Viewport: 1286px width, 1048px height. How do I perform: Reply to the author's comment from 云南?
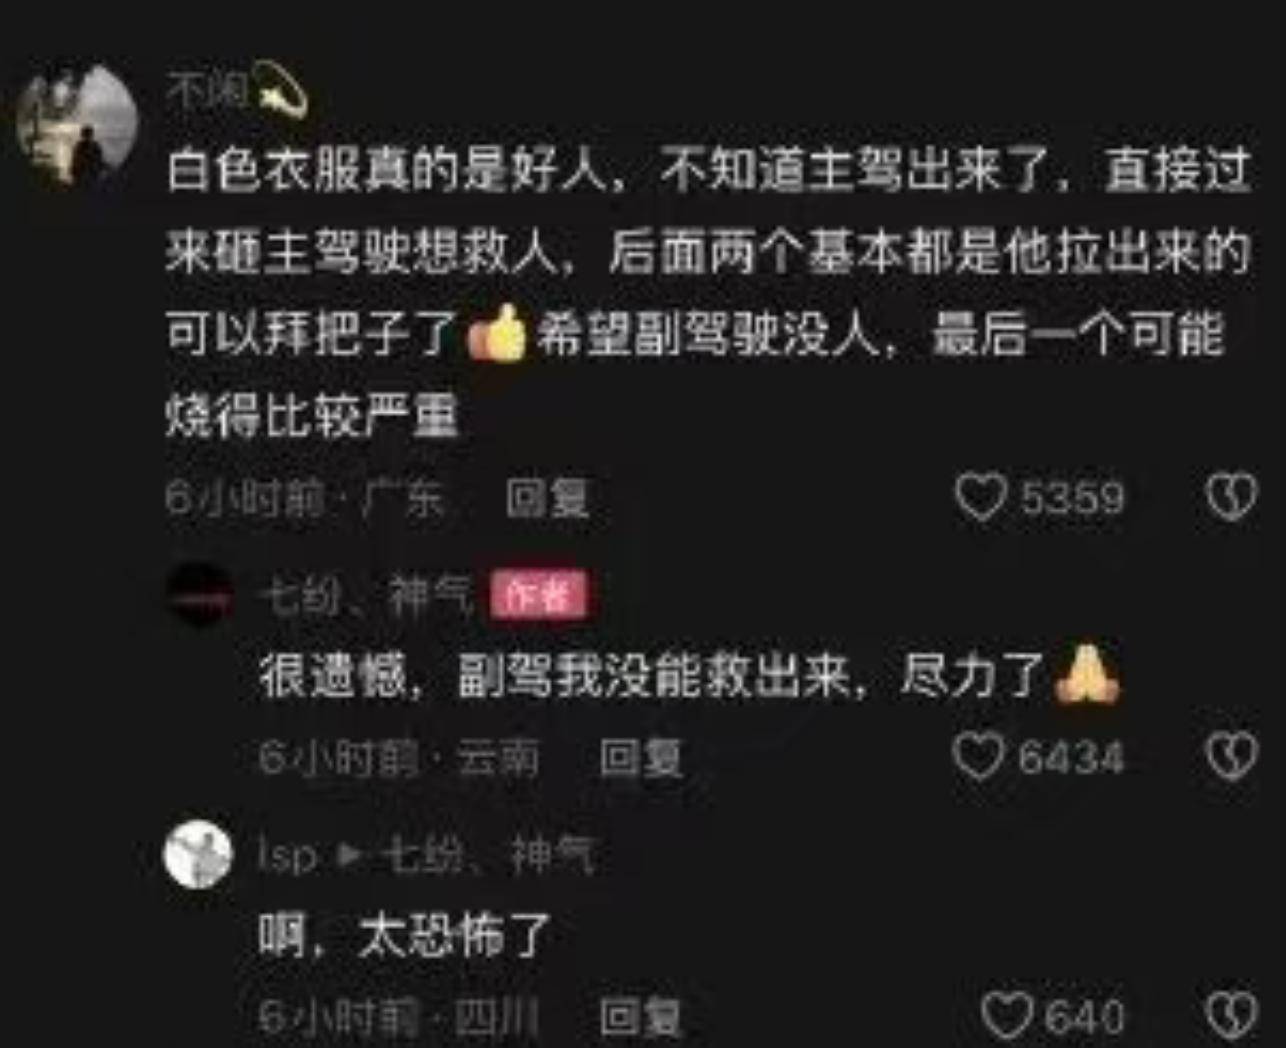pos(640,758)
